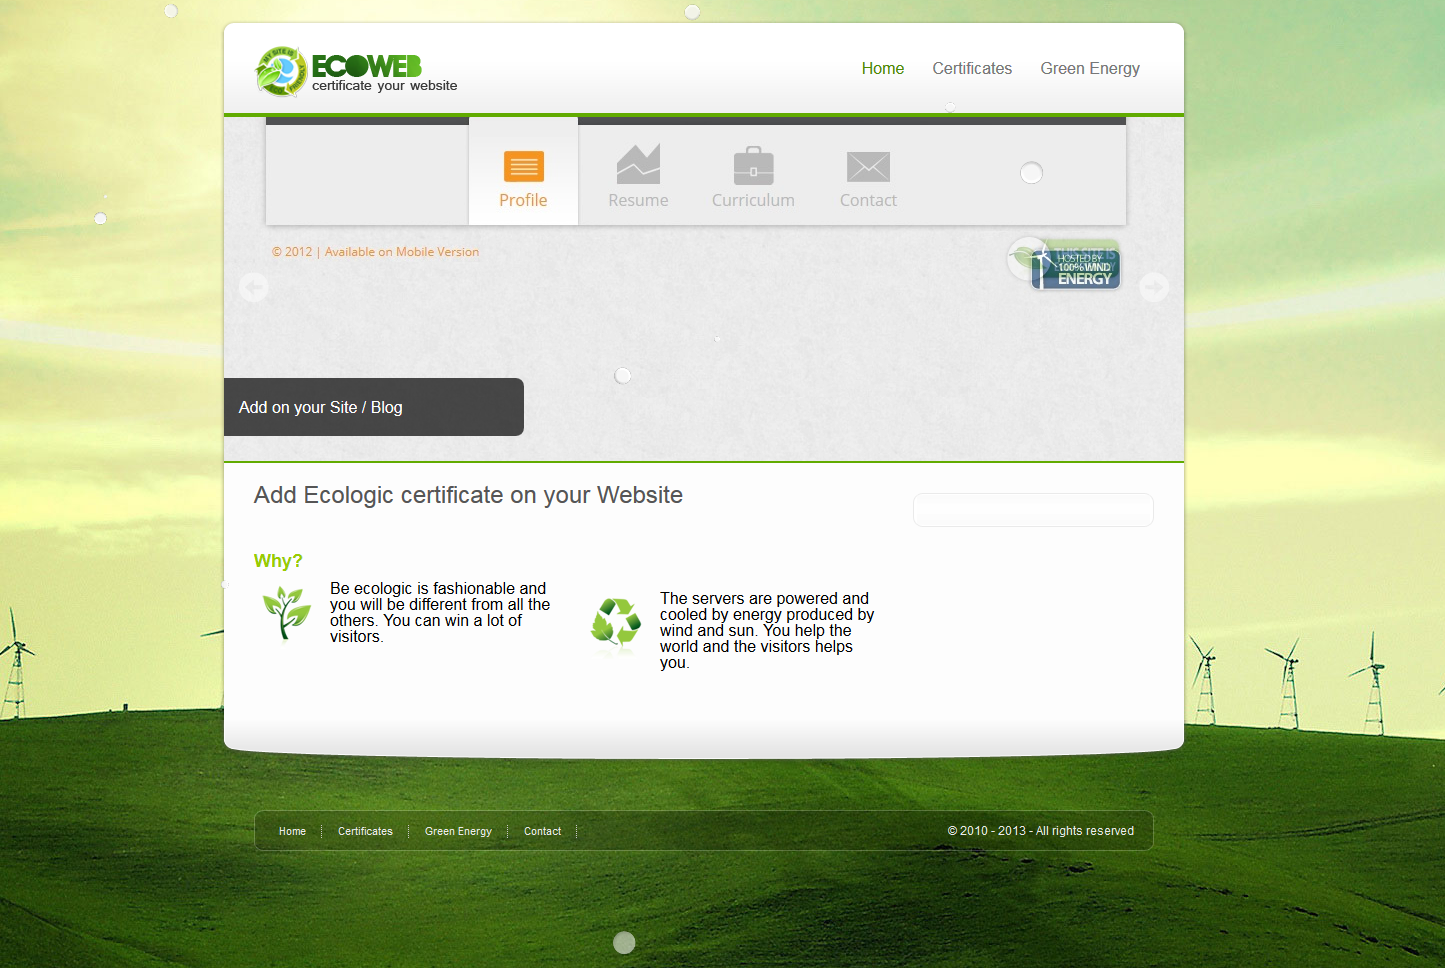Go to previous slide with left arrow

(253, 288)
